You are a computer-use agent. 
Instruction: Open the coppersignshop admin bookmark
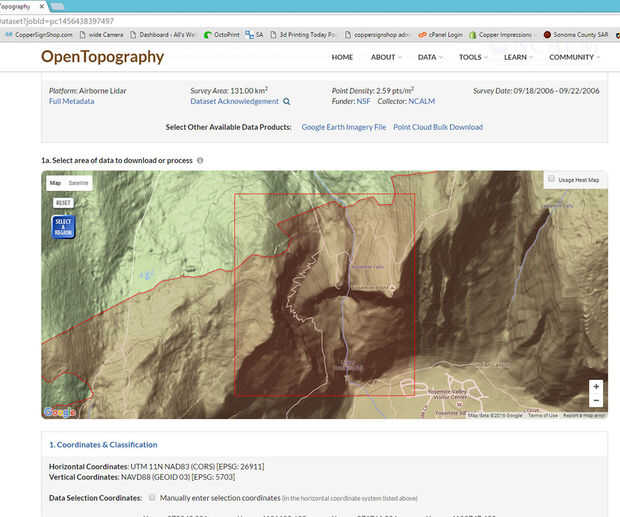tap(377, 35)
